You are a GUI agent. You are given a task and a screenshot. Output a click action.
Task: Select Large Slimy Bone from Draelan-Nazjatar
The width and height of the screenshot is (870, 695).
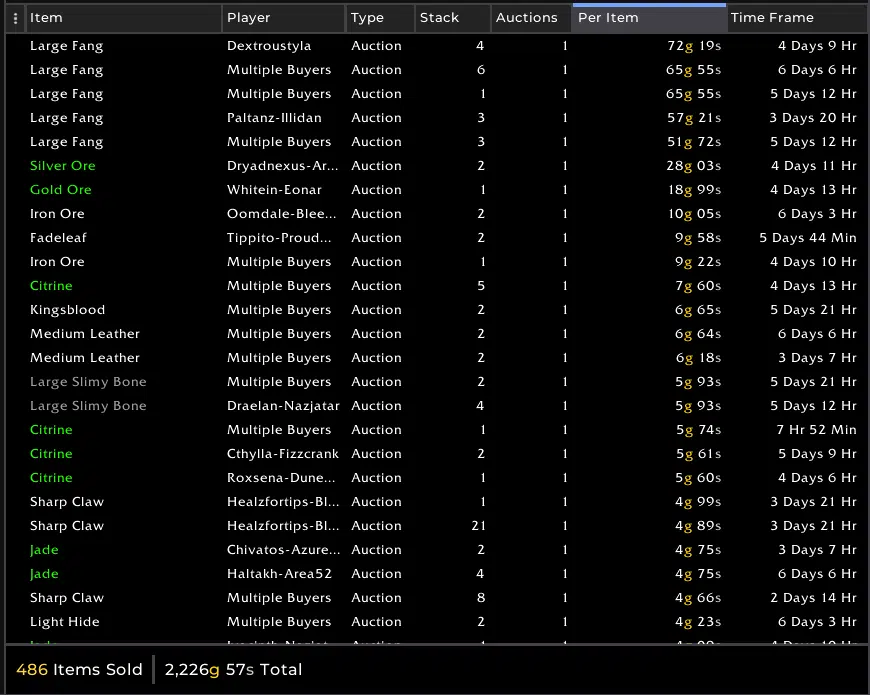88,406
